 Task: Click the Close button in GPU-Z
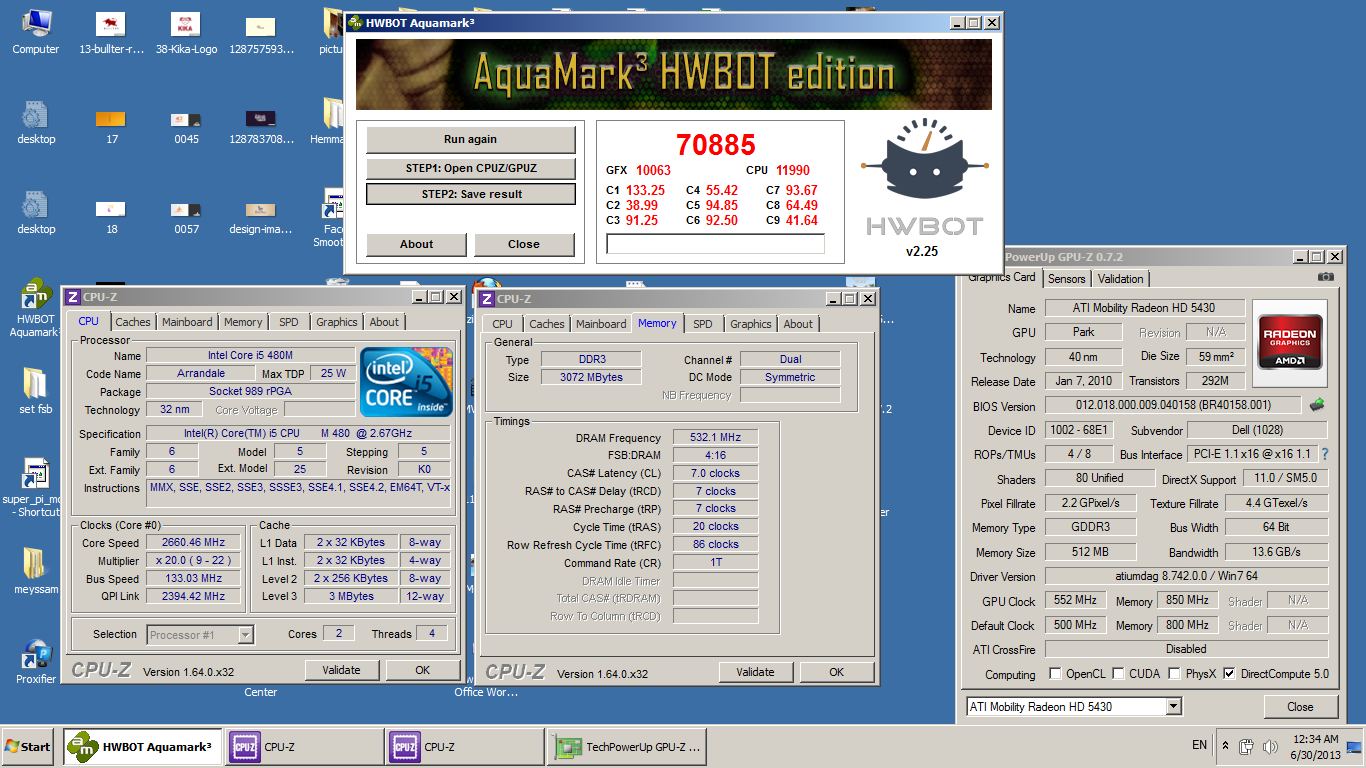[x=1300, y=707]
